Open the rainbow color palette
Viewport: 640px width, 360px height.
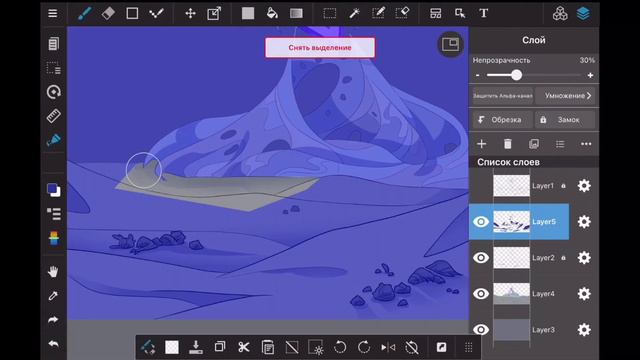click(x=53, y=238)
